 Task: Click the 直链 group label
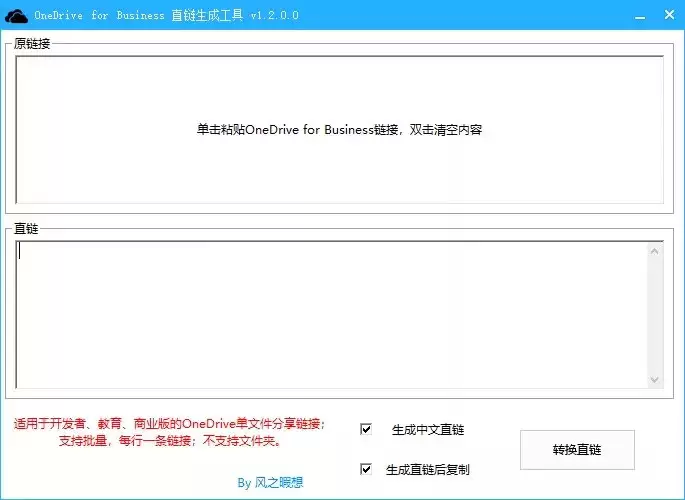[x=26, y=228]
